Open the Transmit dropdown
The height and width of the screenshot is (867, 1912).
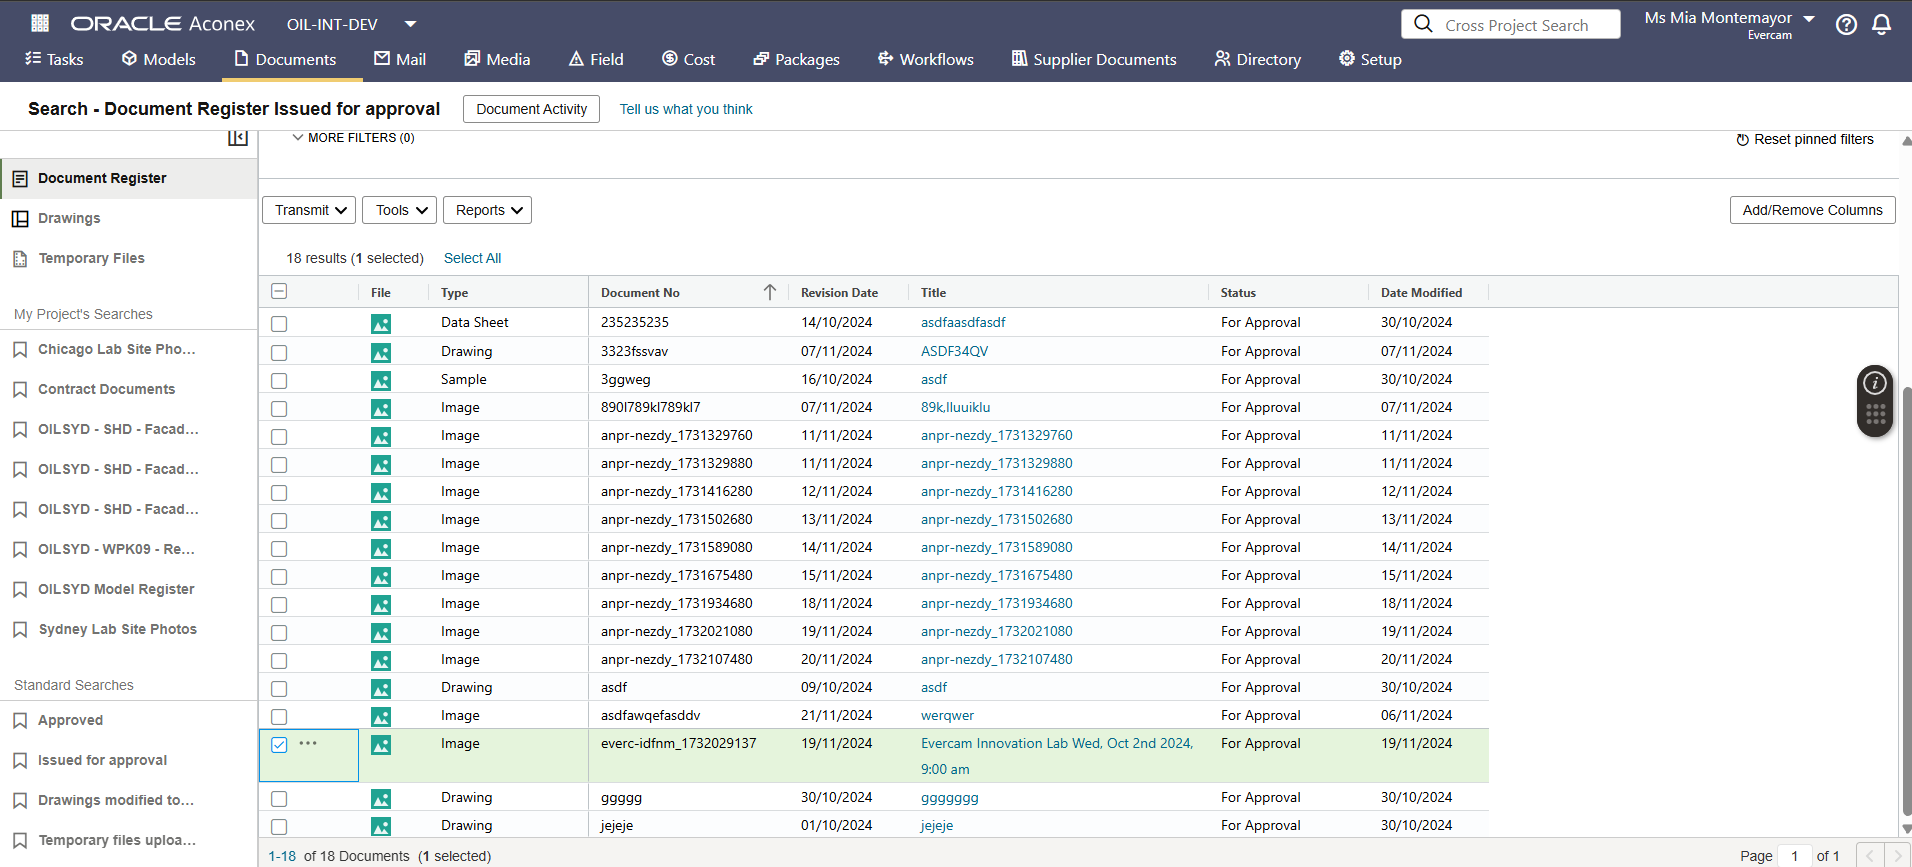click(309, 210)
